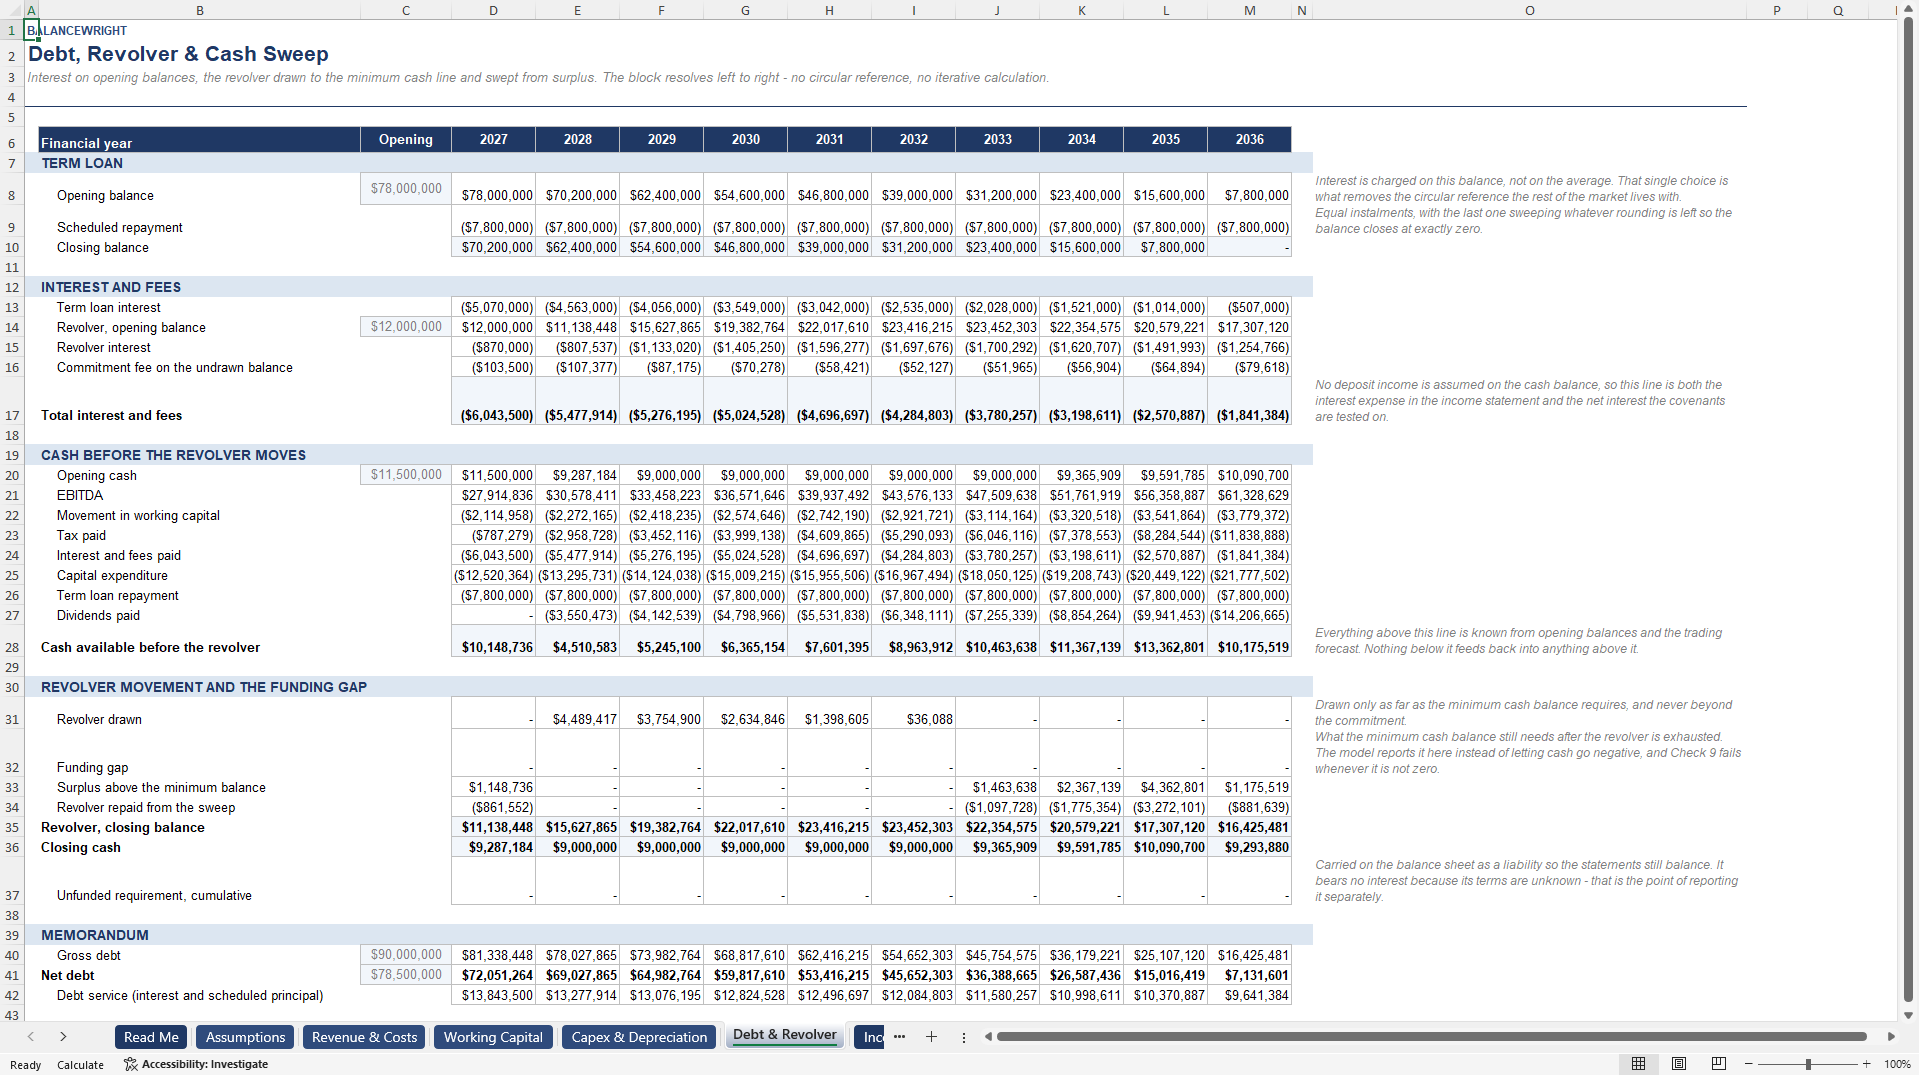This screenshot has height=1075, width=1919.
Task: Select column B header
Action: pos(199,10)
